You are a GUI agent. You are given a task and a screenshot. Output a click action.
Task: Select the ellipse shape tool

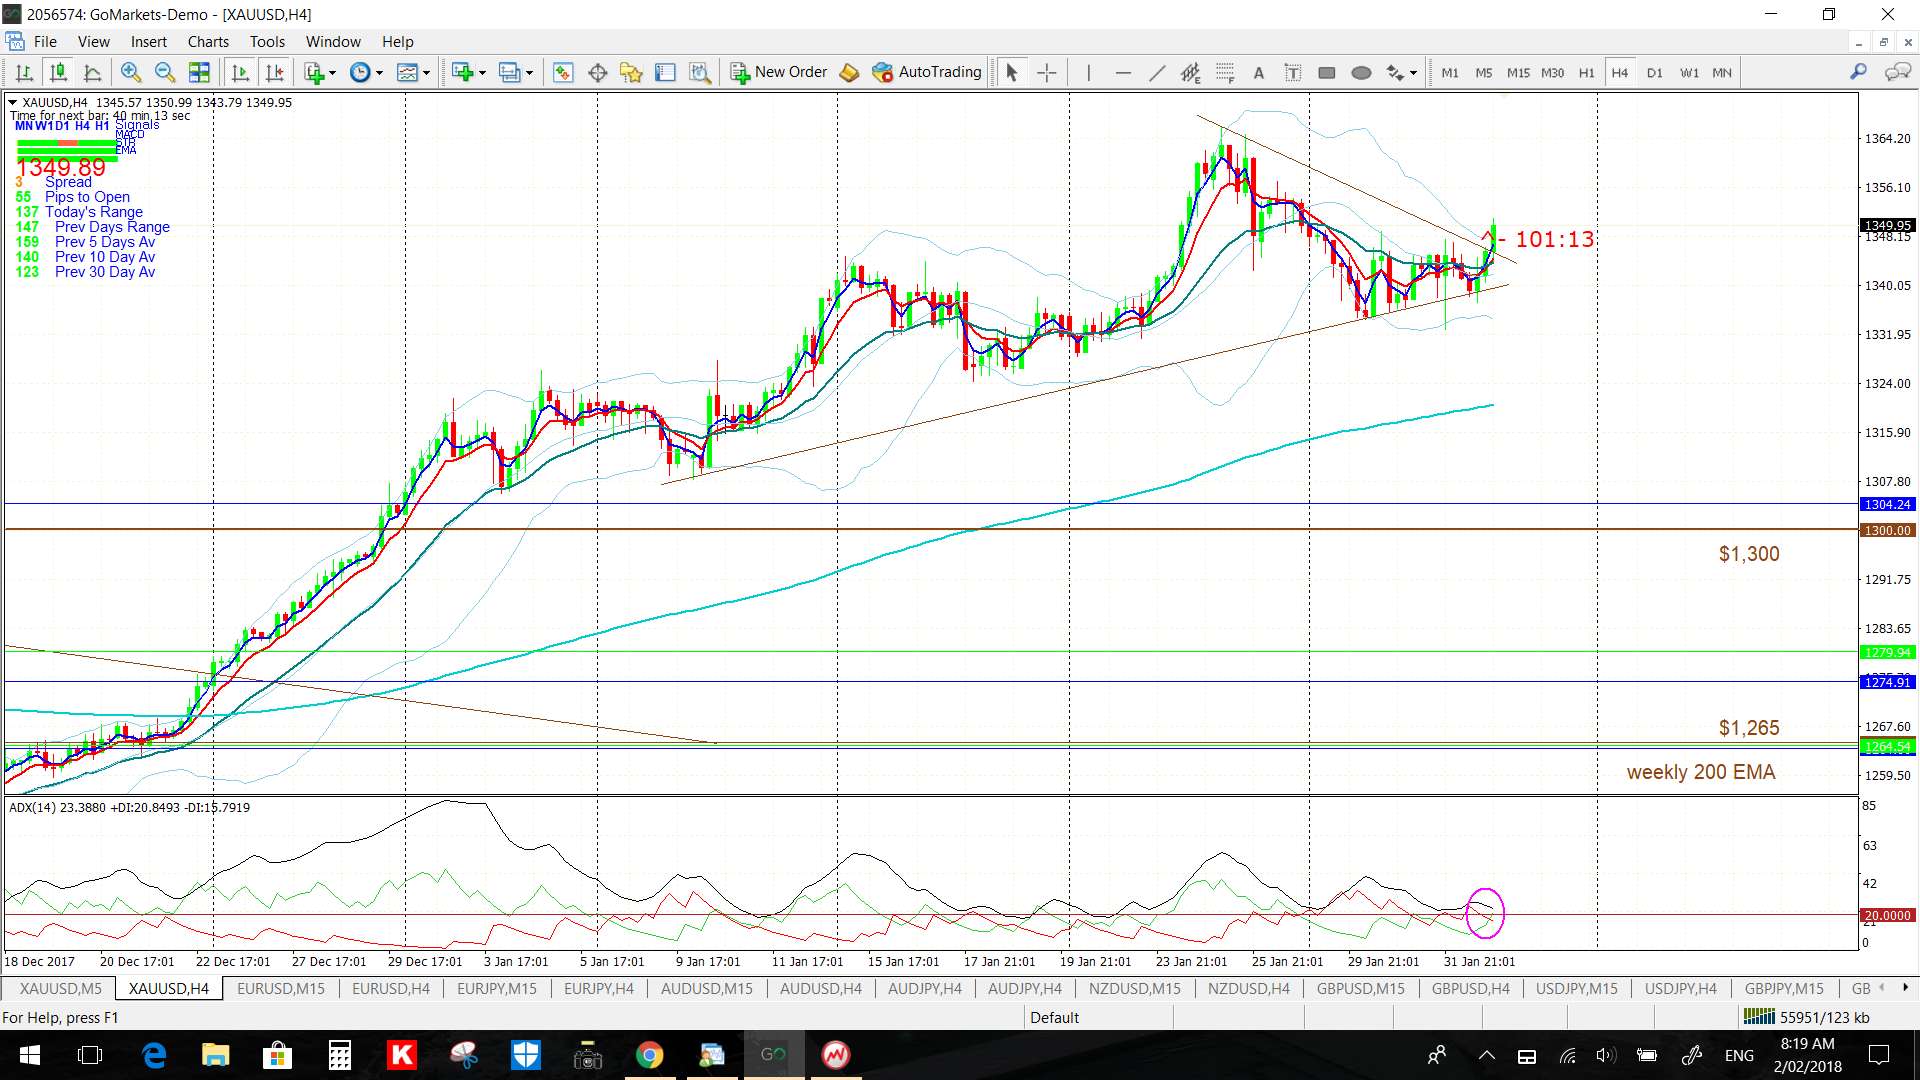[1361, 72]
